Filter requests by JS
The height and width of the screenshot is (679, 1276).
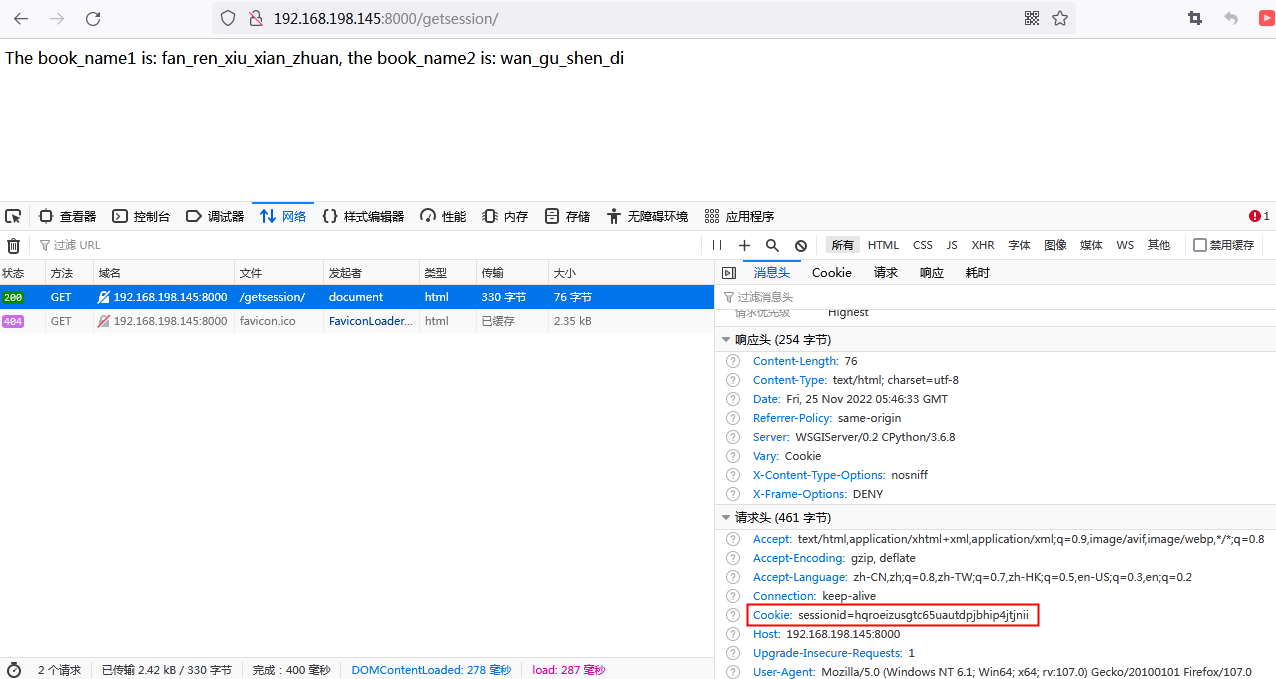pyautogui.click(x=952, y=245)
